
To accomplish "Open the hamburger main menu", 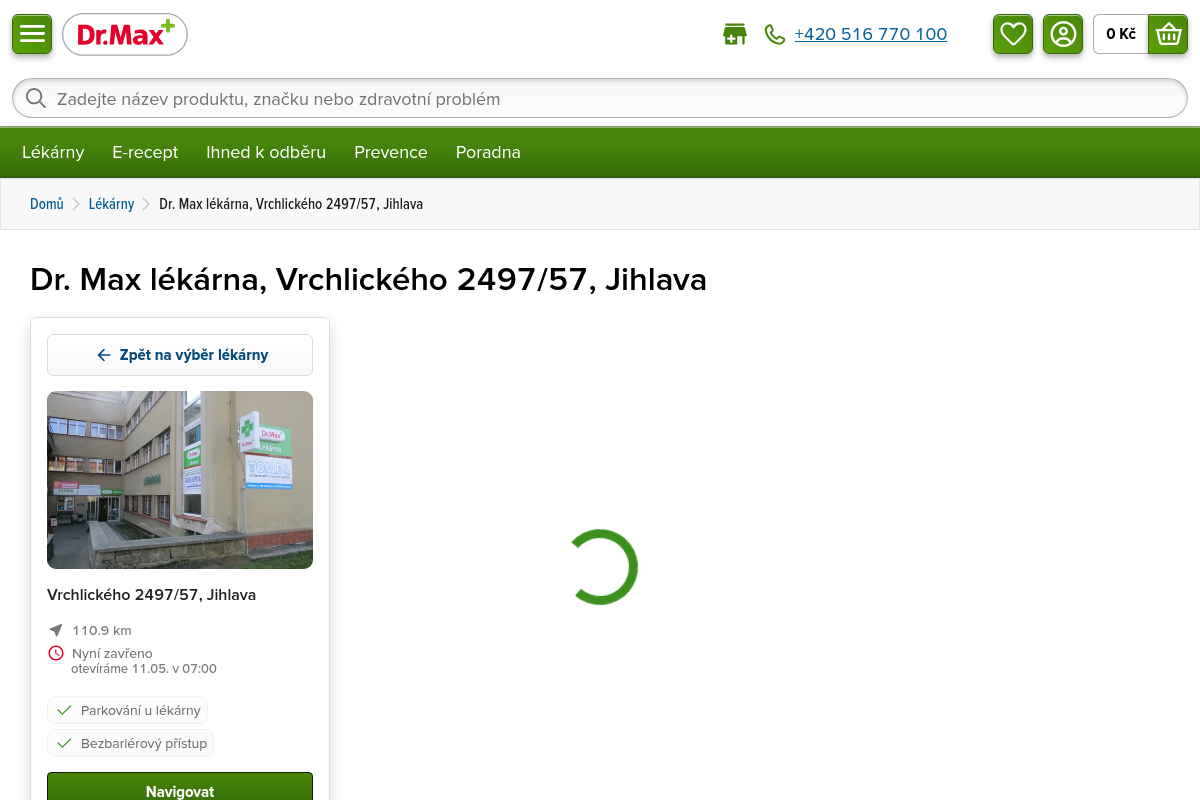I will (x=32, y=34).
